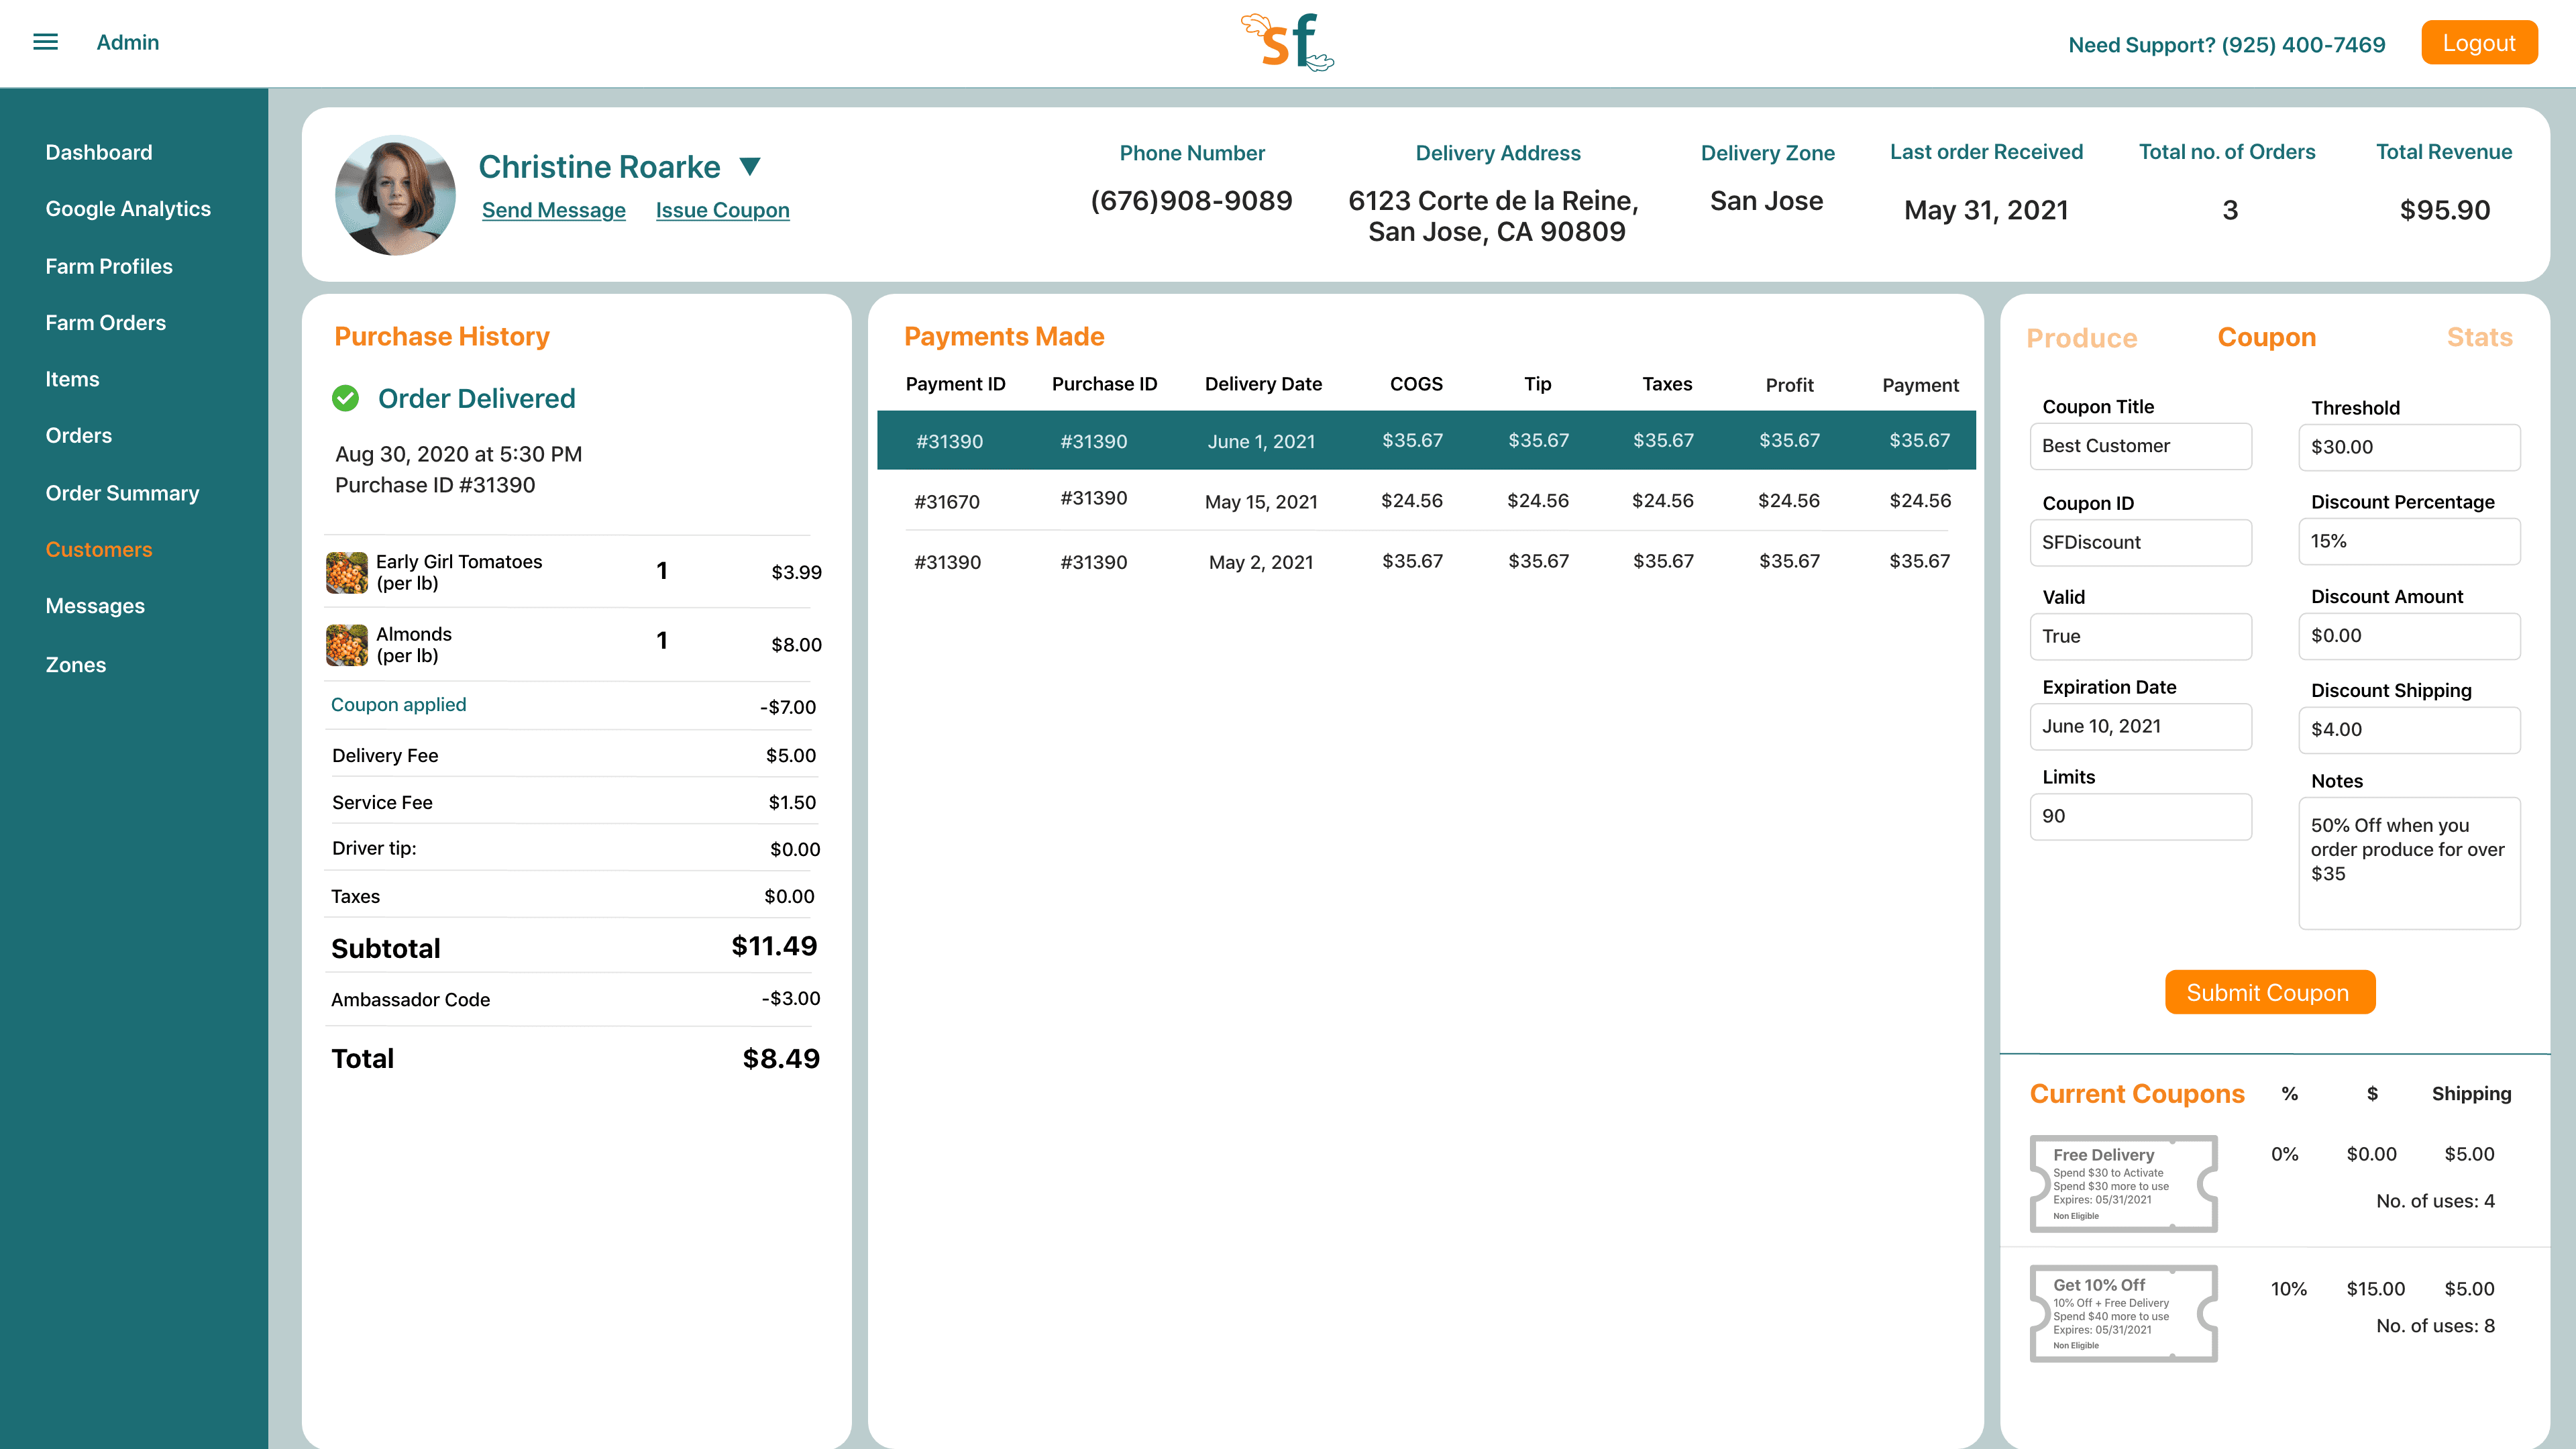Go to Farm Profiles in sidebar
Viewport: 2576px width, 1449px height.
click(109, 266)
